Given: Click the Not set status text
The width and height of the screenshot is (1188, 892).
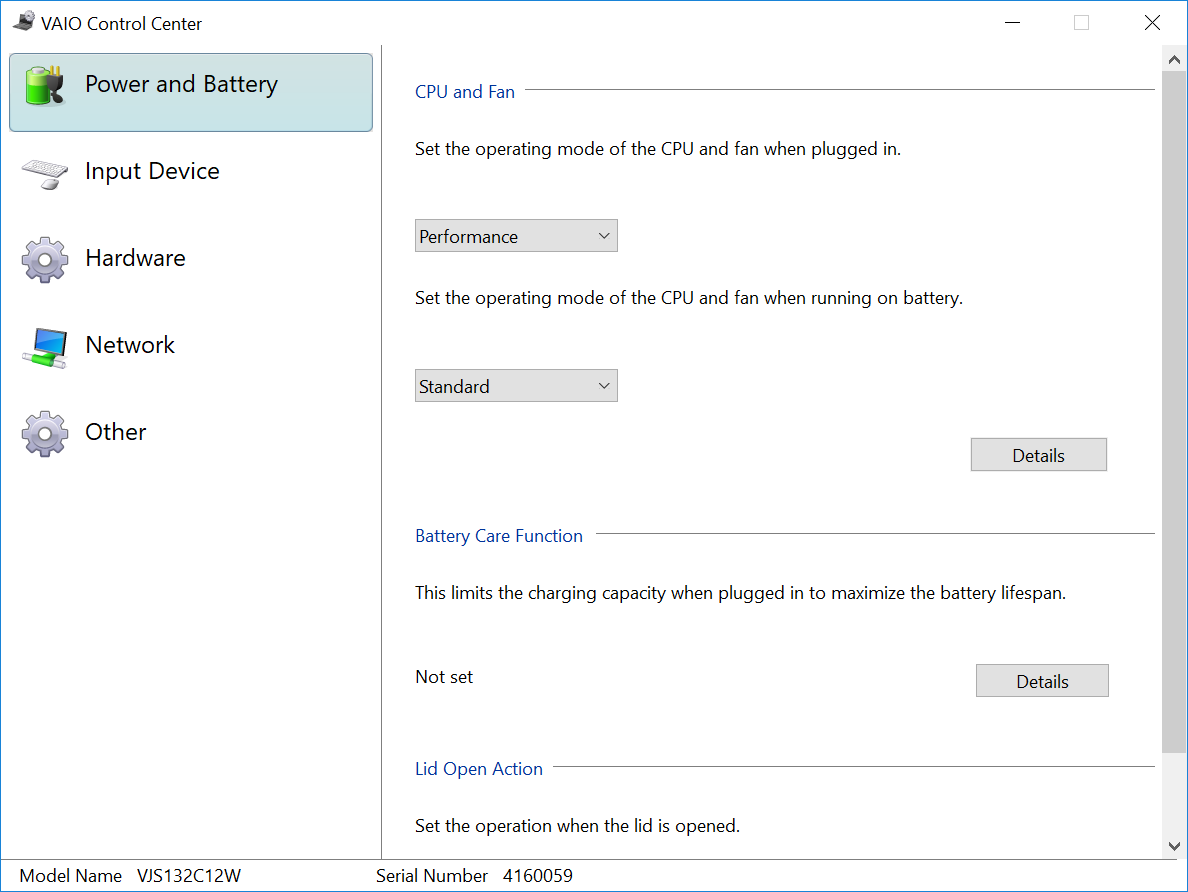Looking at the screenshot, I should [444, 677].
